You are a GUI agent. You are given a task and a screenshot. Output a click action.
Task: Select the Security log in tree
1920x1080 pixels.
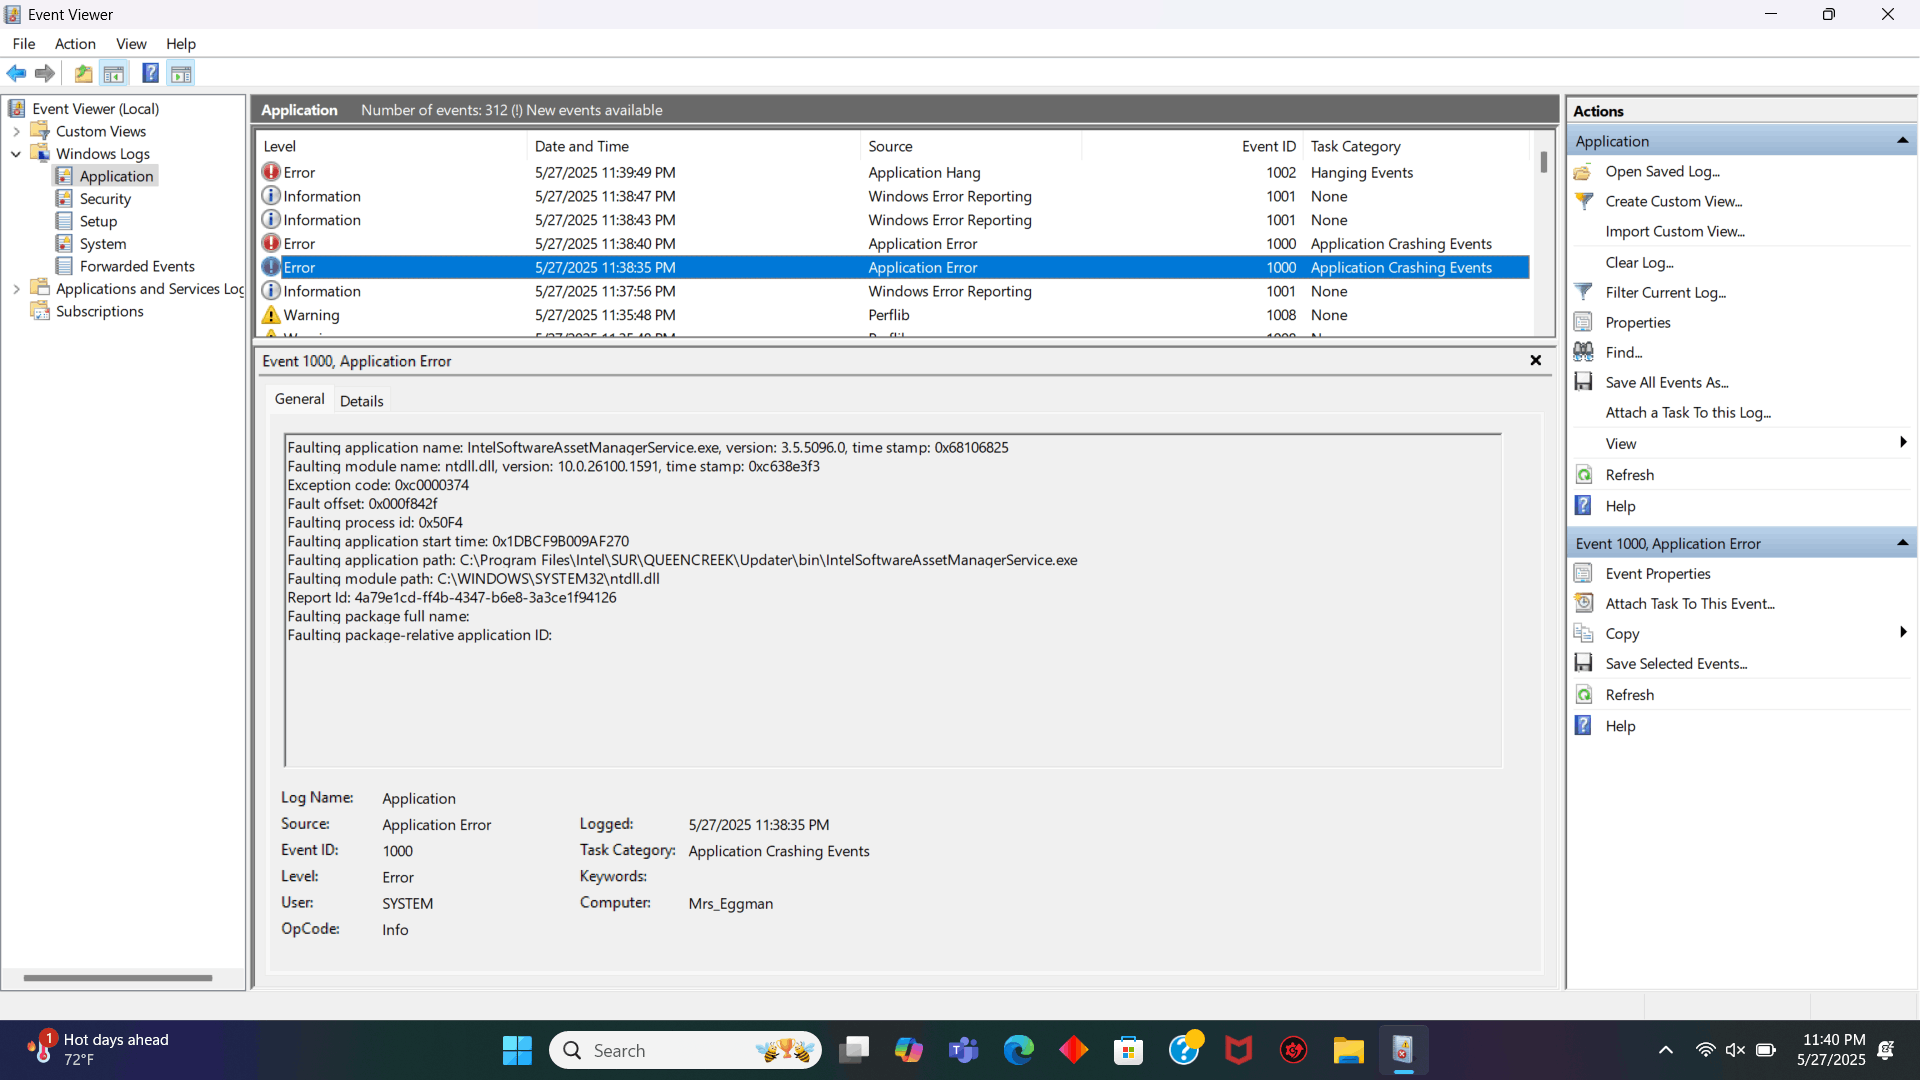point(105,199)
